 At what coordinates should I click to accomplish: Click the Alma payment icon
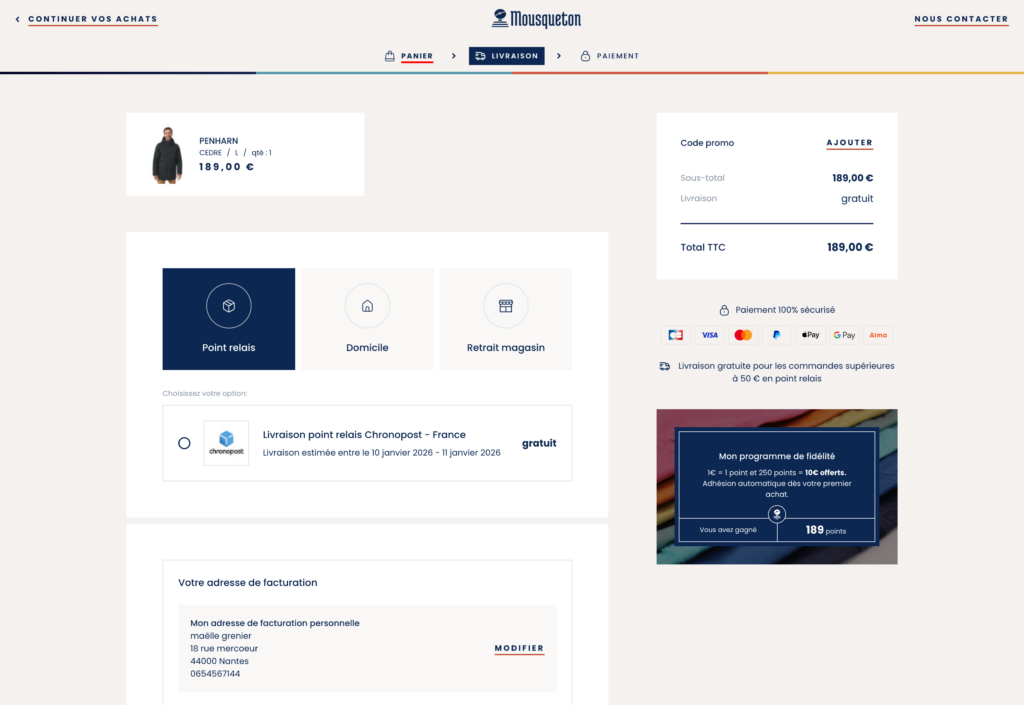878,335
